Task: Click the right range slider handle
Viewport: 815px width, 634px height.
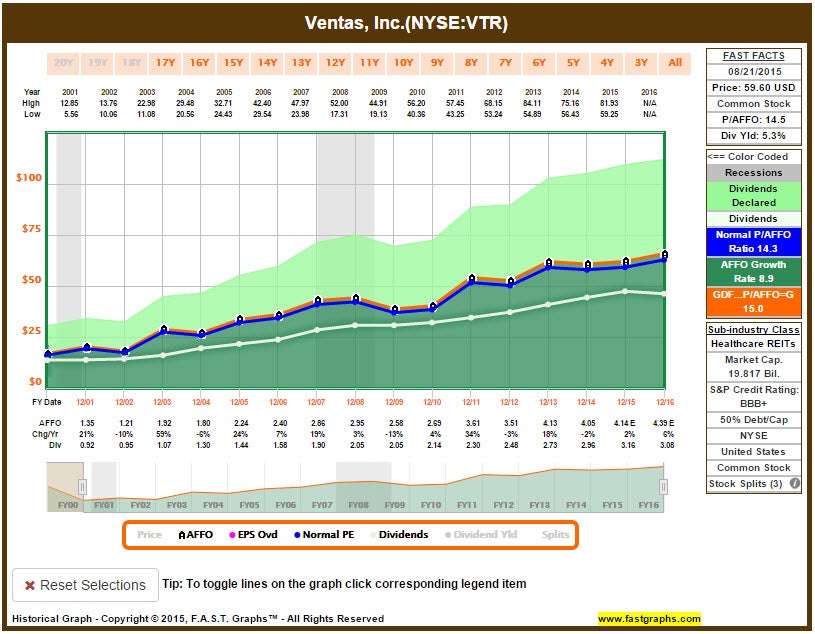Action: (663, 487)
